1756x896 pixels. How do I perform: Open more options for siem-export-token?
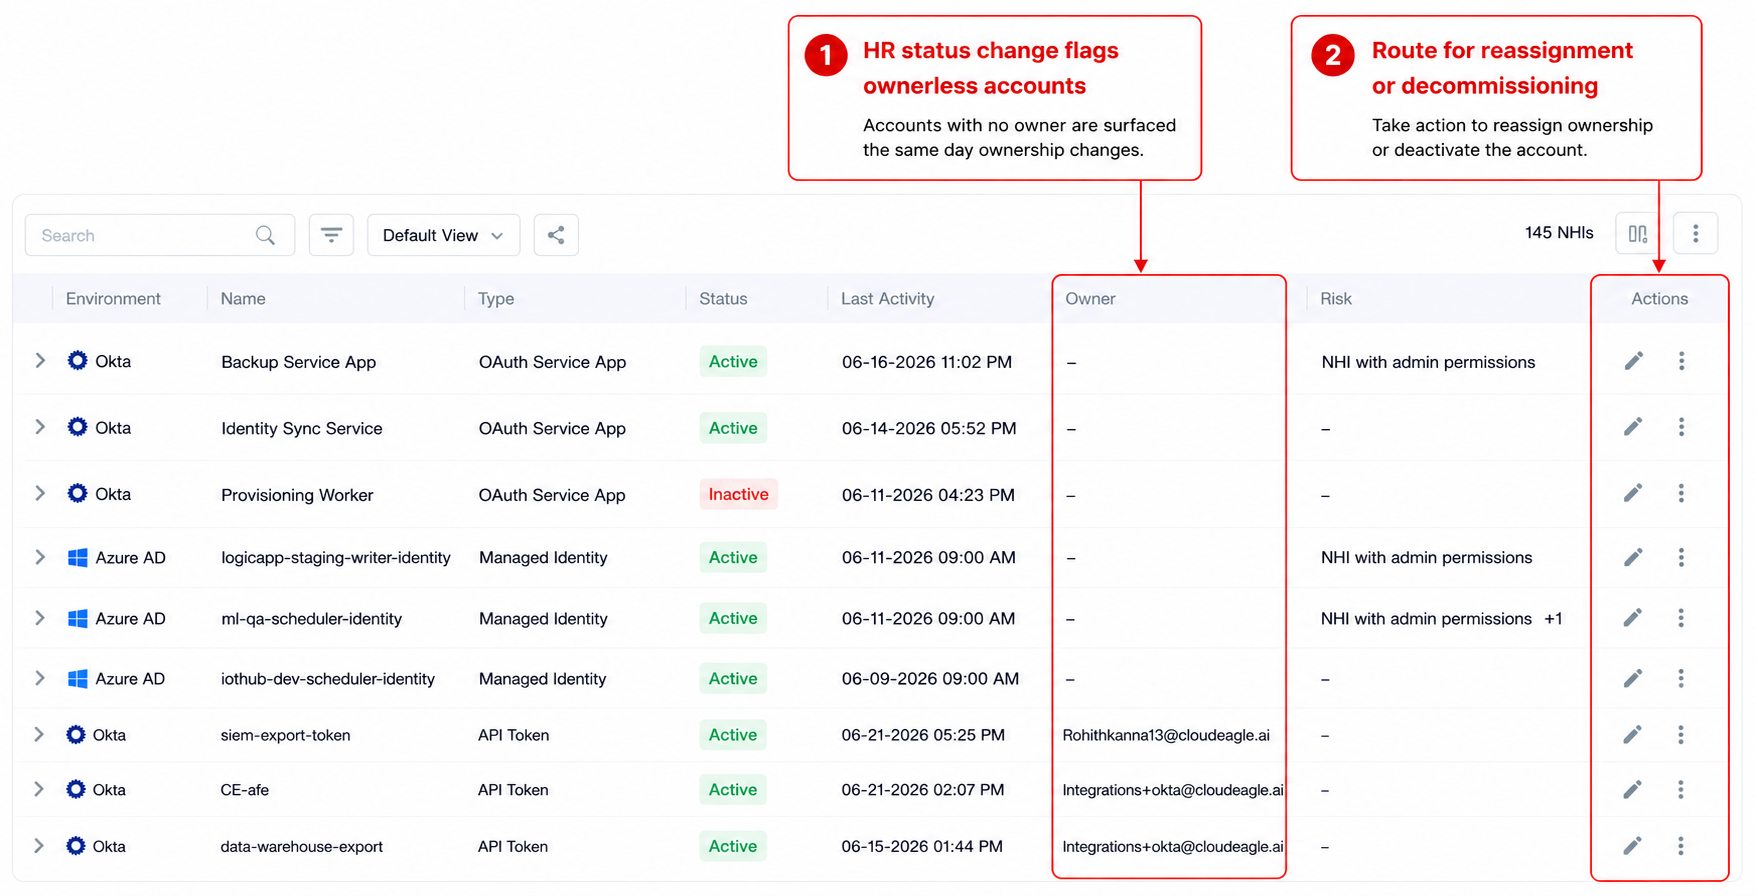tap(1681, 735)
